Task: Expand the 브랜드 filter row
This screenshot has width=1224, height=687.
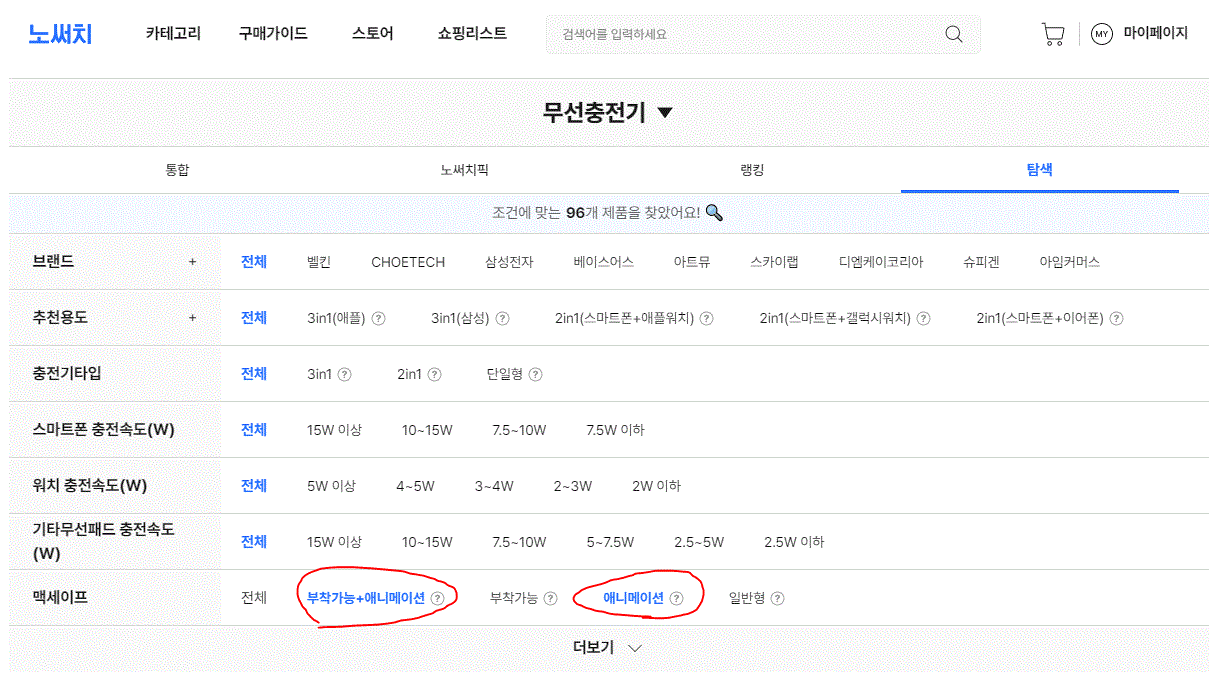Action: 193,262
